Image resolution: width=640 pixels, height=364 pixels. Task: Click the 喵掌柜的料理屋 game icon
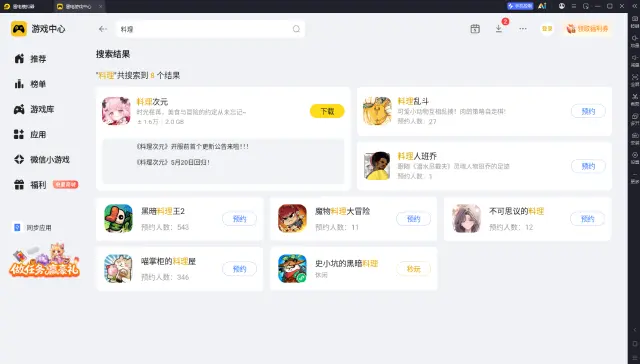coord(118,269)
